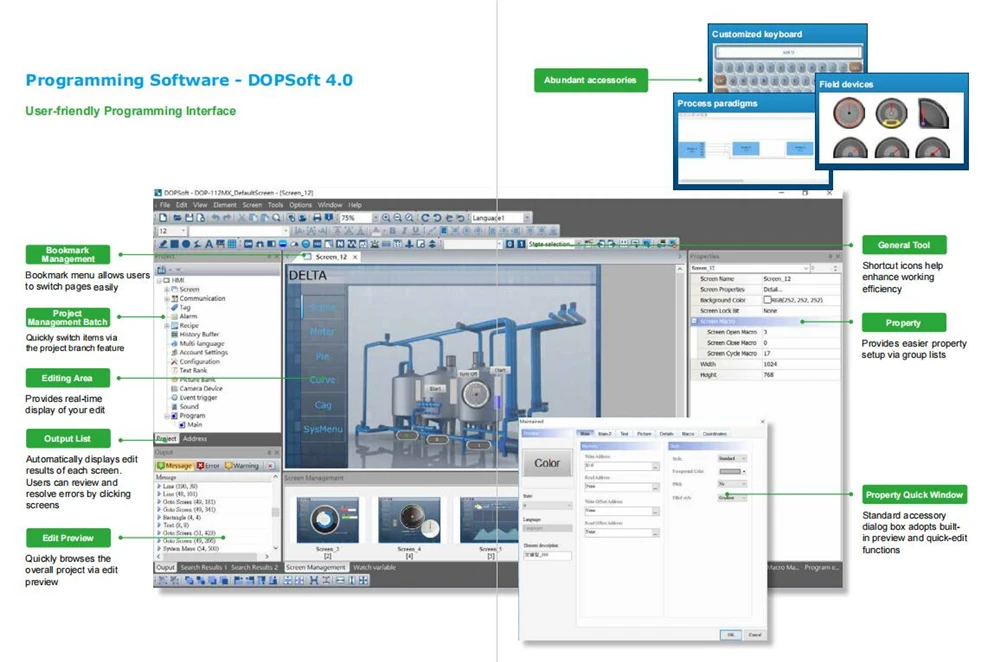Open the zoom 75% dropdown
1000x662 pixels.
[374, 217]
